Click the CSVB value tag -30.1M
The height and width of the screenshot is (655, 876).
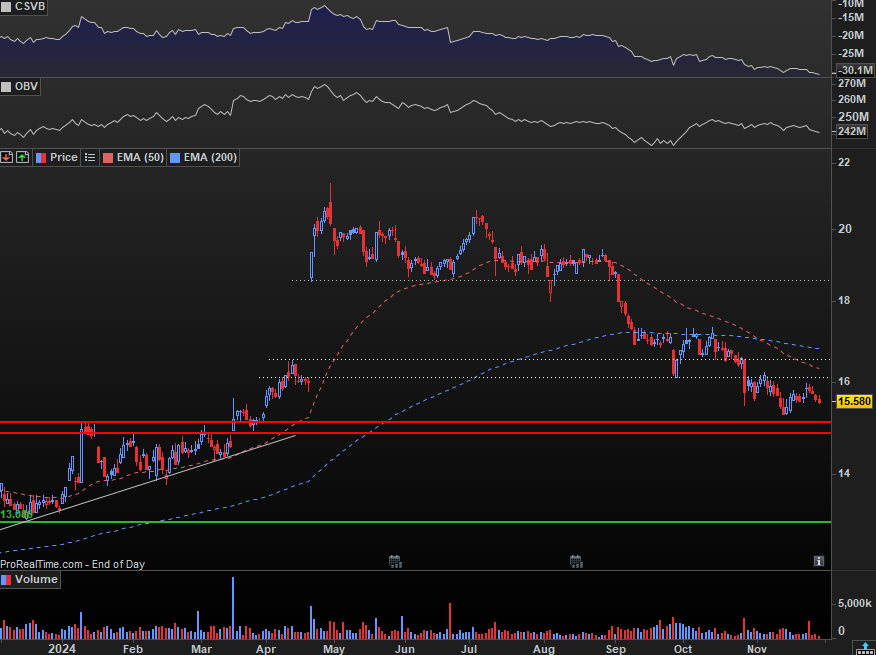click(x=855, y=70)
